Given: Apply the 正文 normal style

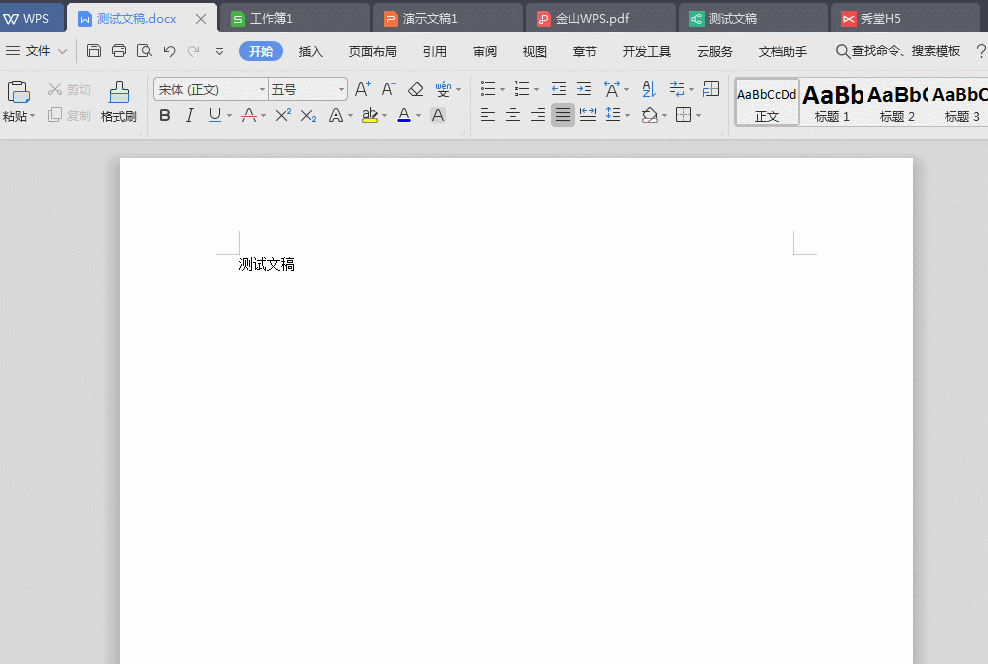Looking at the screenshot, I should click(x=767, y=102).
